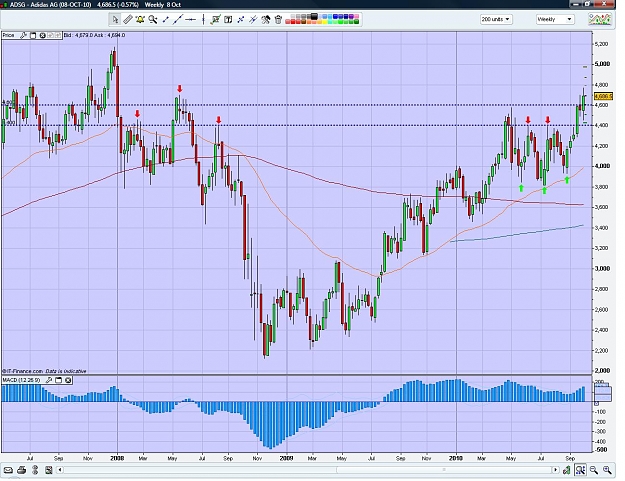
Task: Toggle the selected zoom mode button
Action: (x=580, y=470)
